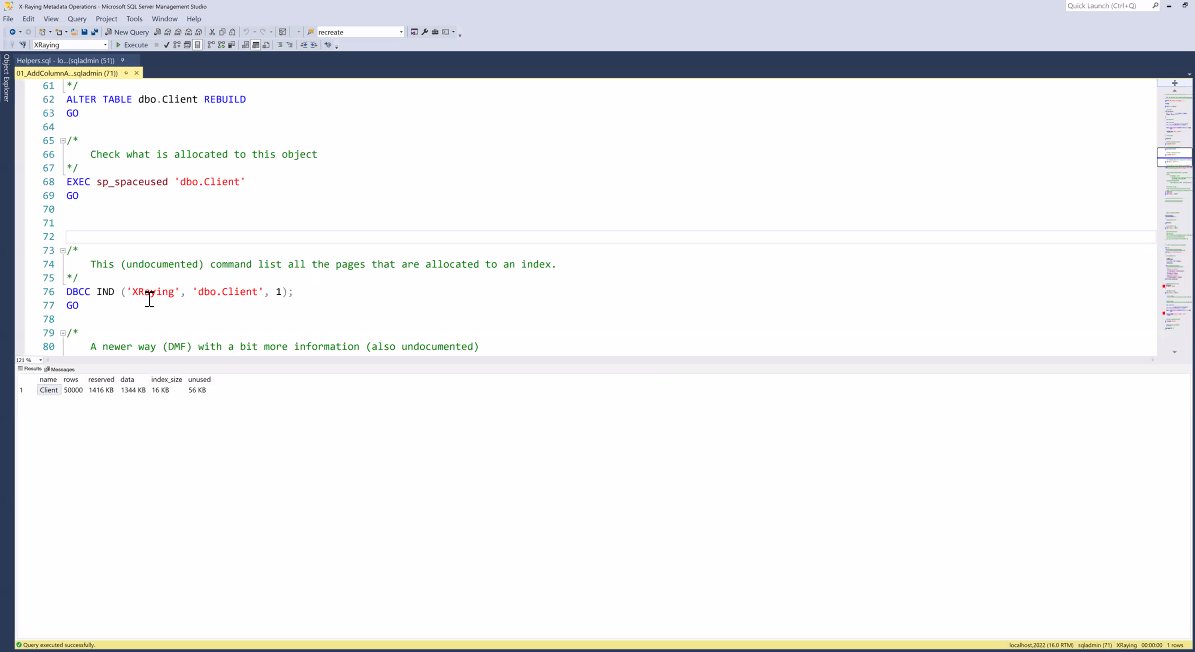Execute the current query

coord(132,45)
